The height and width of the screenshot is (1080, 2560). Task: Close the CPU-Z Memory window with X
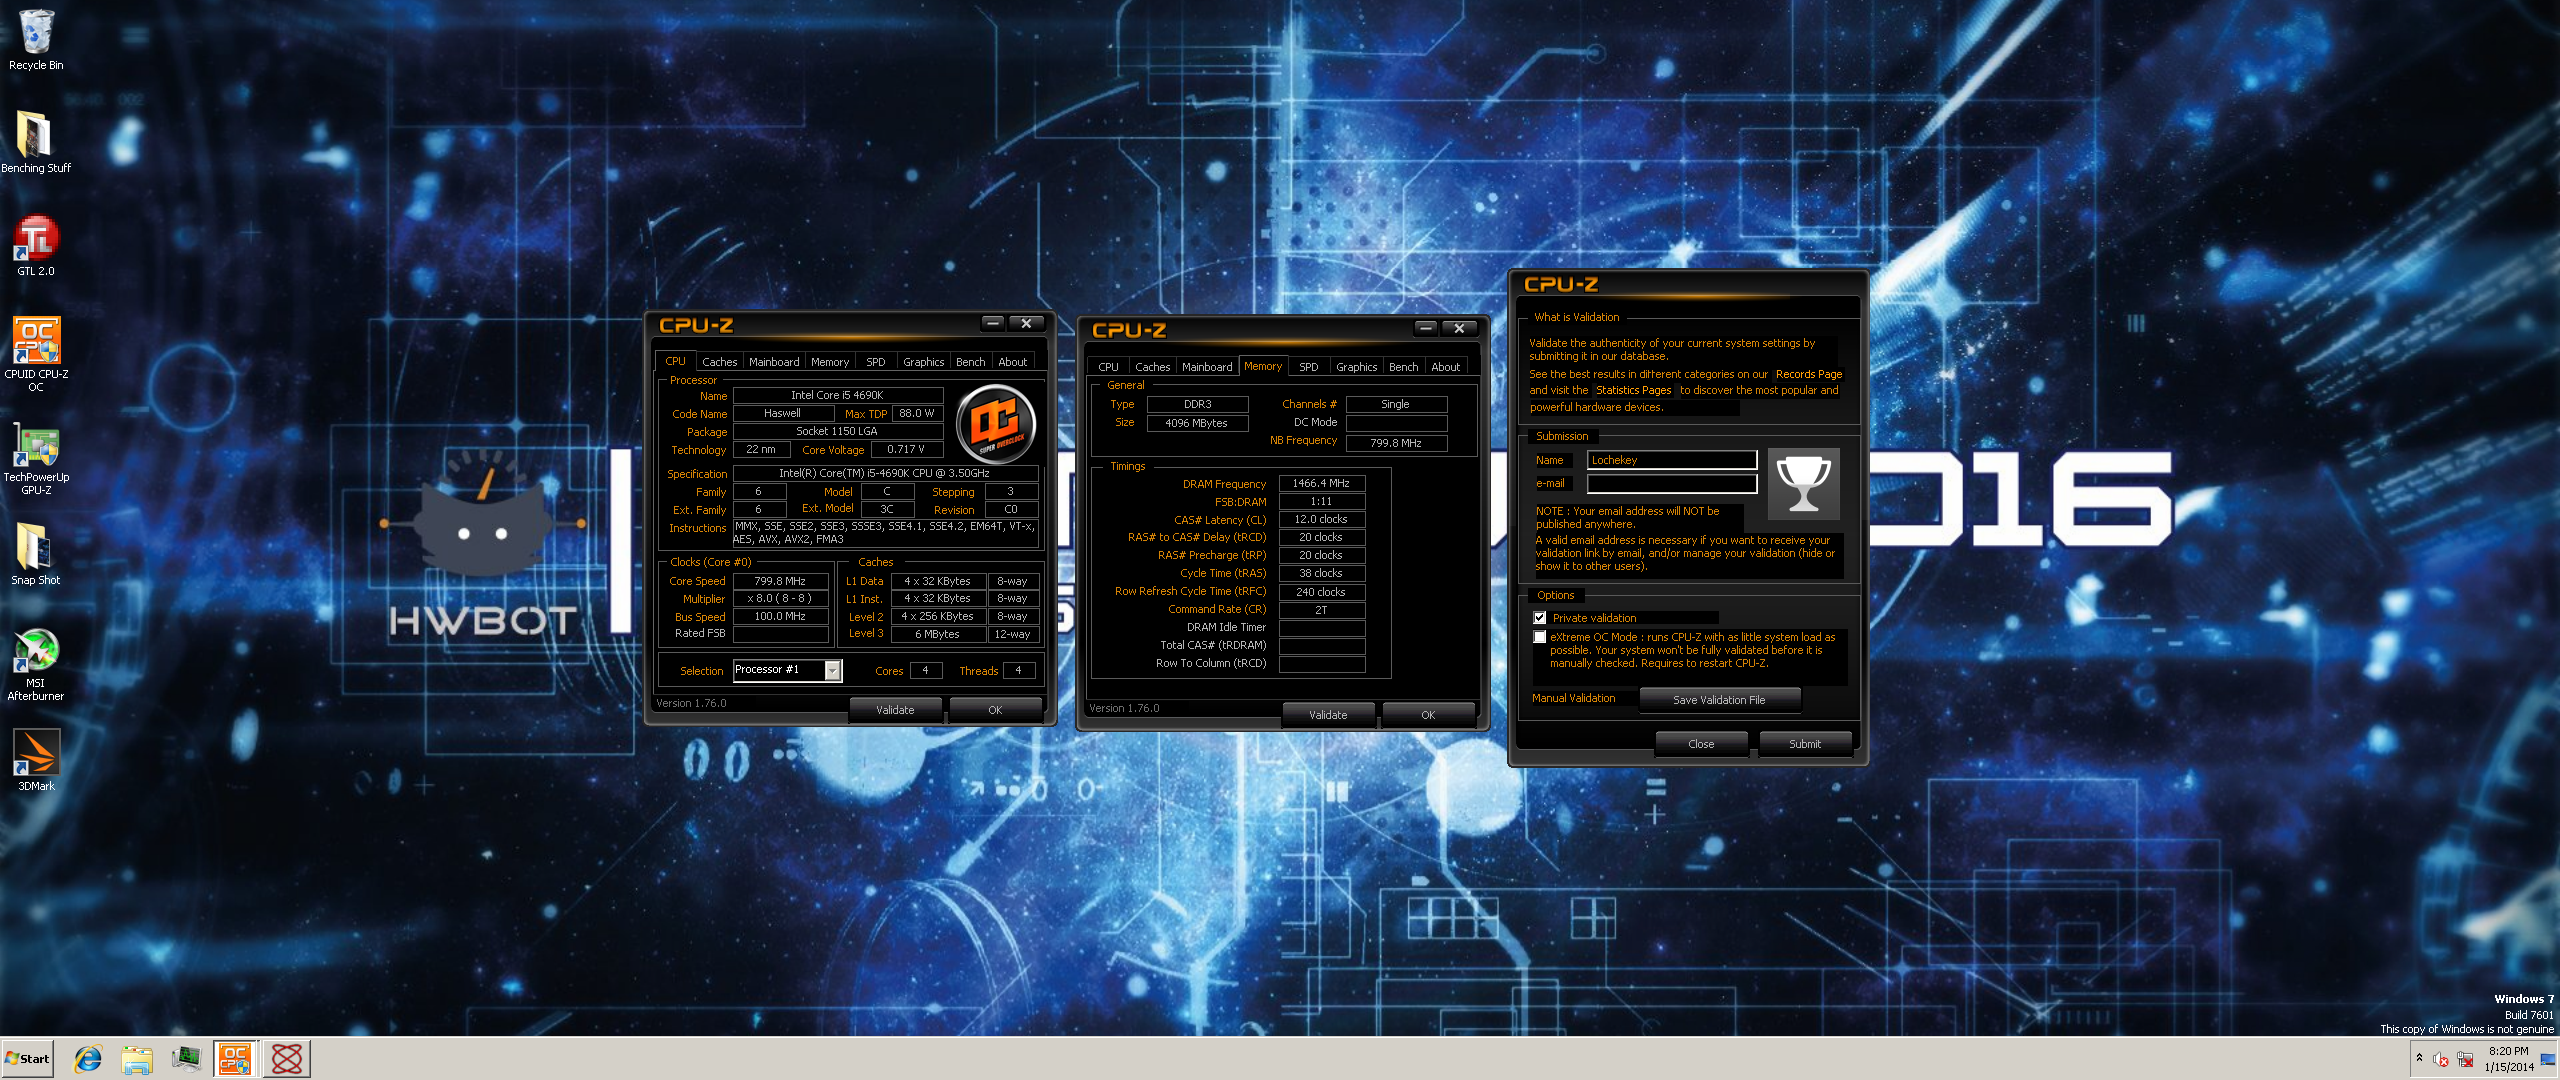click(1459, 328)
